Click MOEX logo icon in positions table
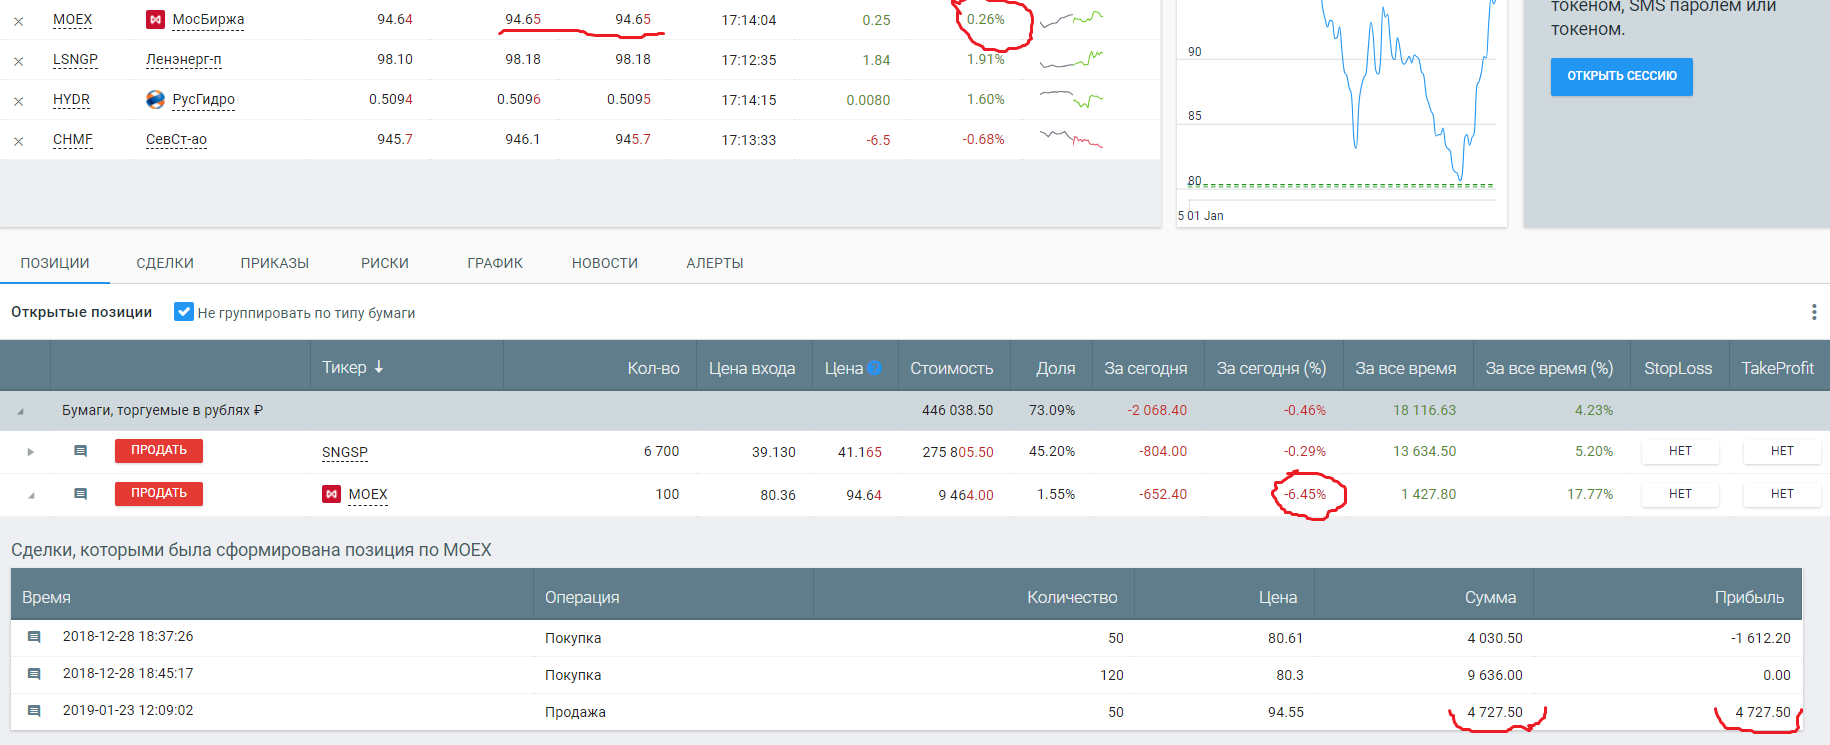 (x=331, y=494)
